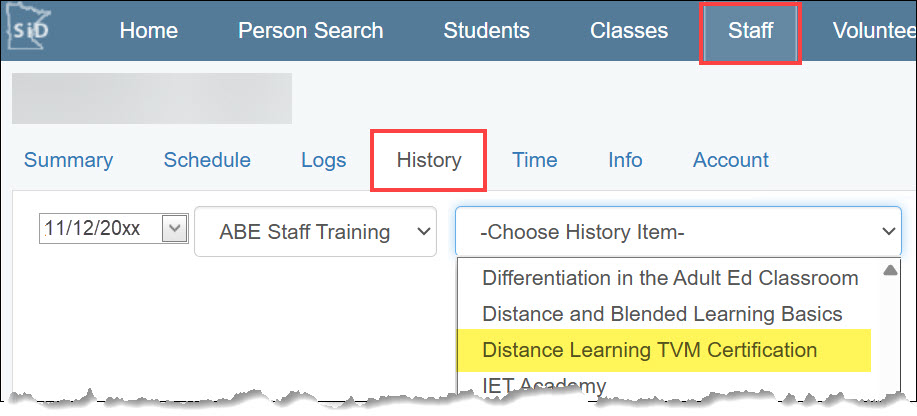
Task: Open the Choose History Item dropdown
Action: (x=679, y=233)
